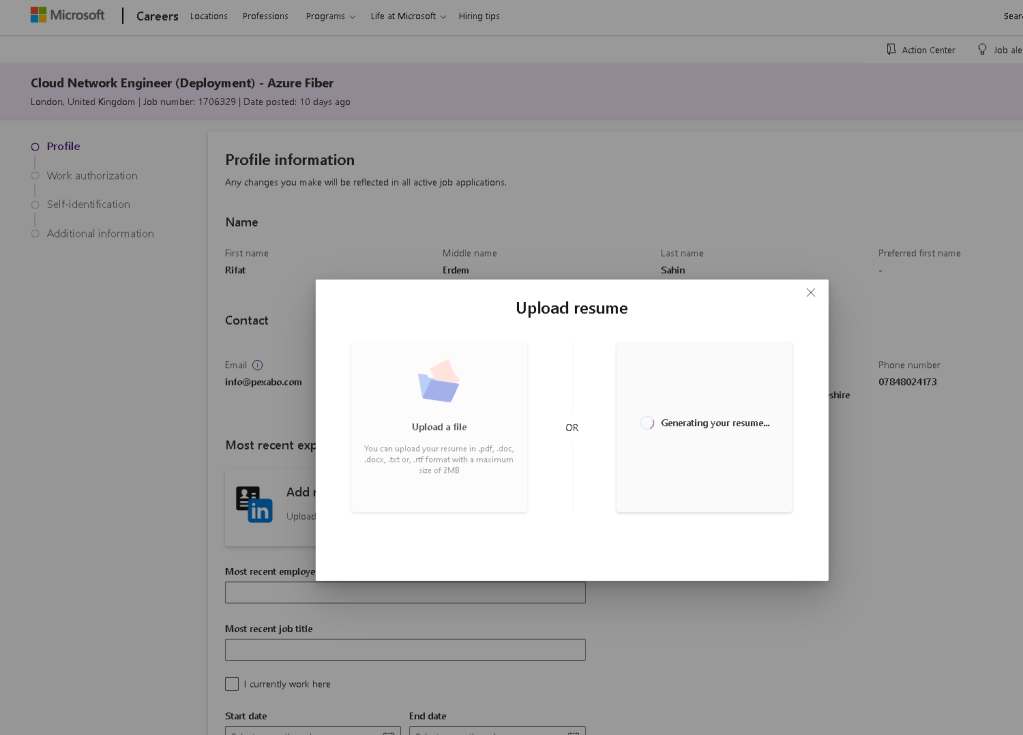Open the Professions menu item
1023x735 pixels.
click(265, 16)
